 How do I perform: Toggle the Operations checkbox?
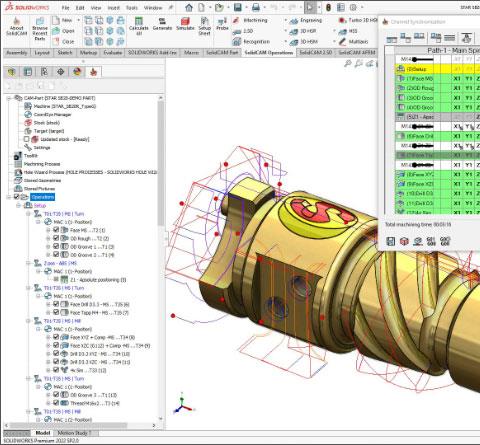(x=16, y=197)
